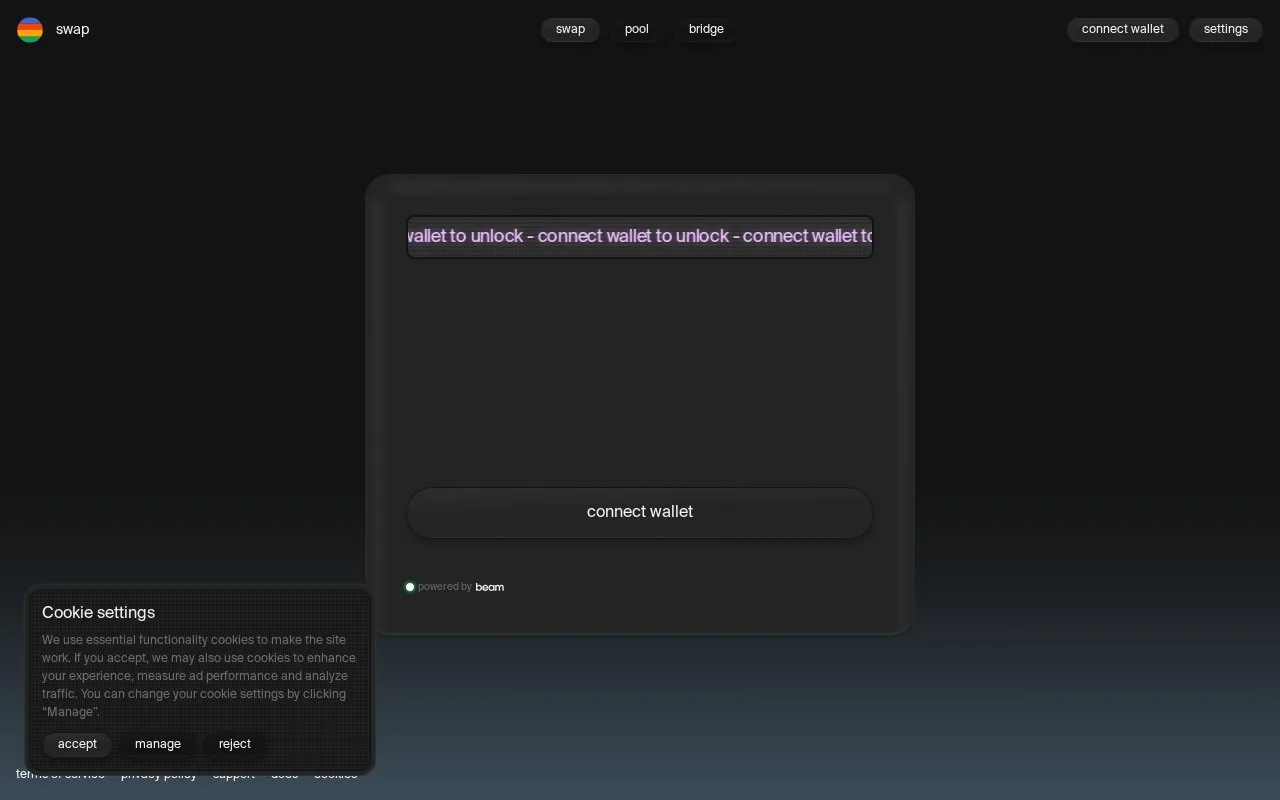Open the swap tab in top navigation

coord(570,29)
